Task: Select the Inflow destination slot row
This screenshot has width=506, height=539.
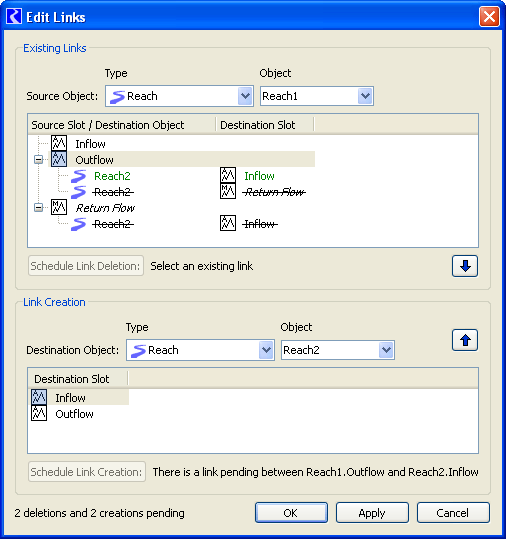Action: (80, 397)
